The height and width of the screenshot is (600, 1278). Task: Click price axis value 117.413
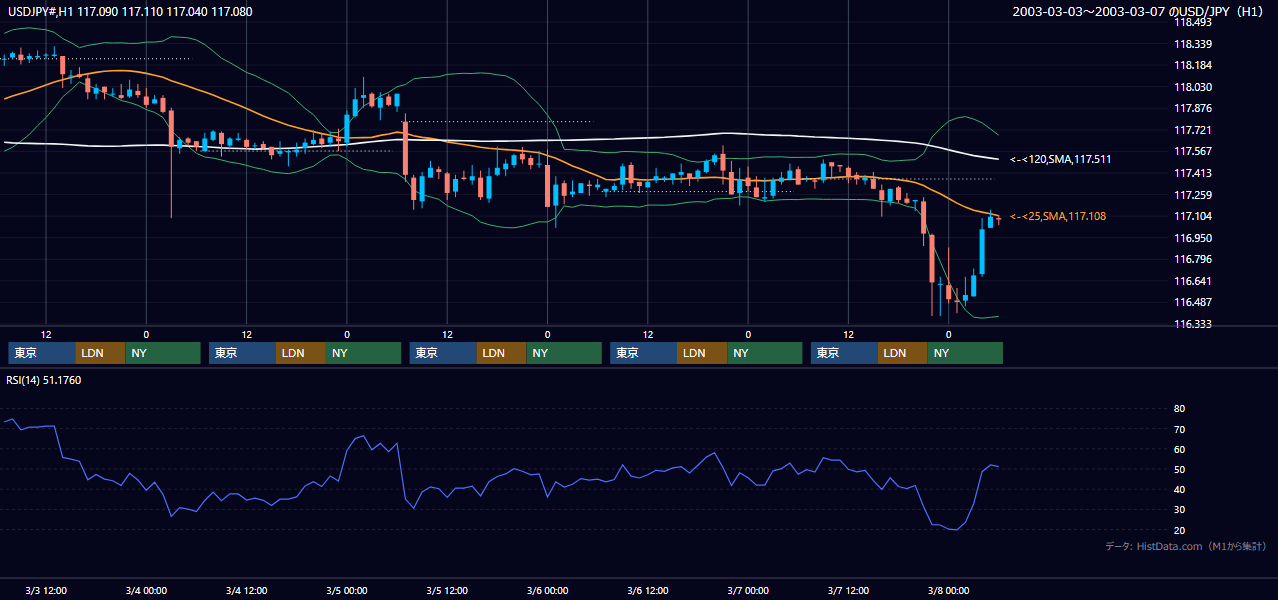tap(1192, 173)
